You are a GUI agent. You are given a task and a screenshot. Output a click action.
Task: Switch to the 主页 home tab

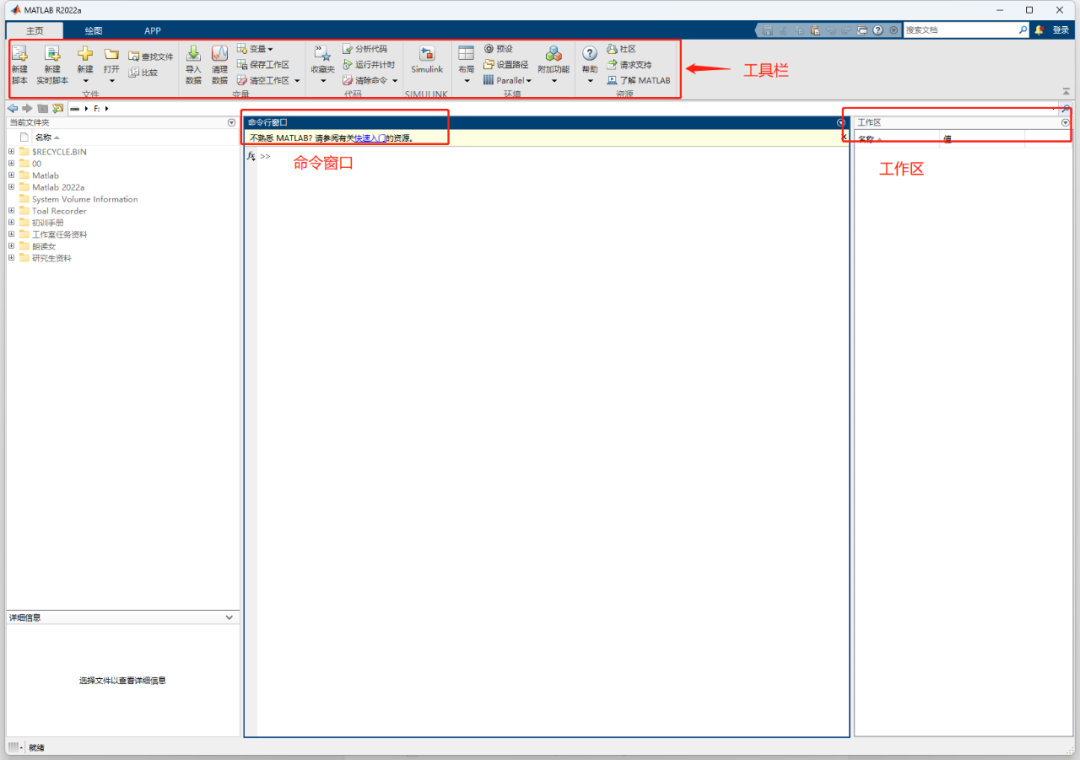click(35, 30)
